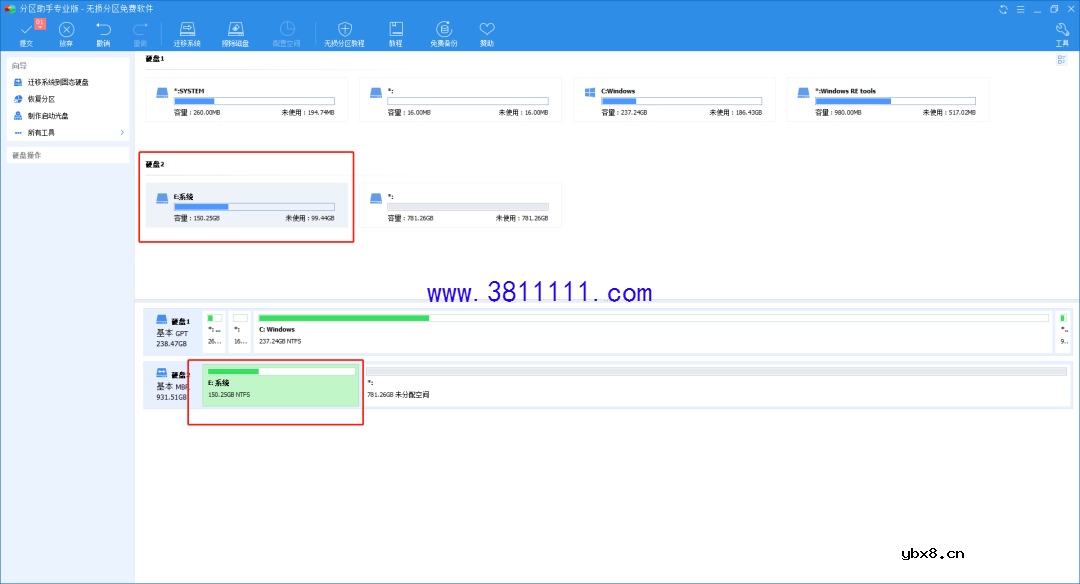Toggle the disk list view mode icon
Viewport: 1080px width, 584px height.
click(x=1062, y=60)
